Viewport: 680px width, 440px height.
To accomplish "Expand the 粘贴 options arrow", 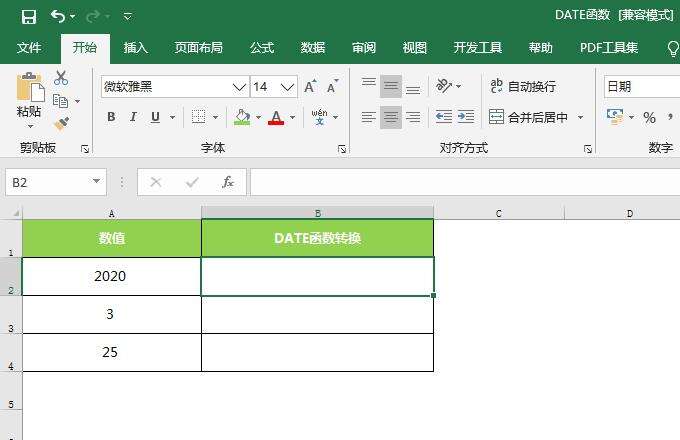I will pyautogui.click(x=30, y=127).
